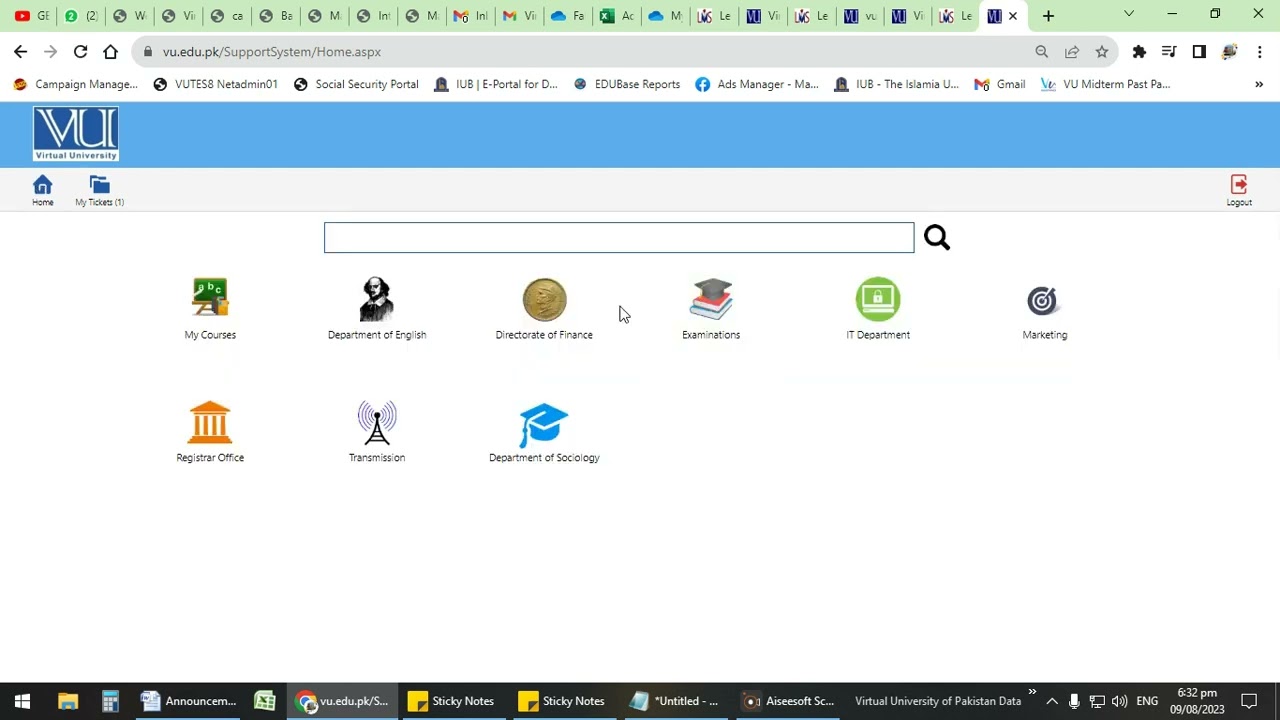The height and width of the screenshot is (720, 1280).
Task: Click the share page icon in address bar
Action: [x=1072, y=51]
